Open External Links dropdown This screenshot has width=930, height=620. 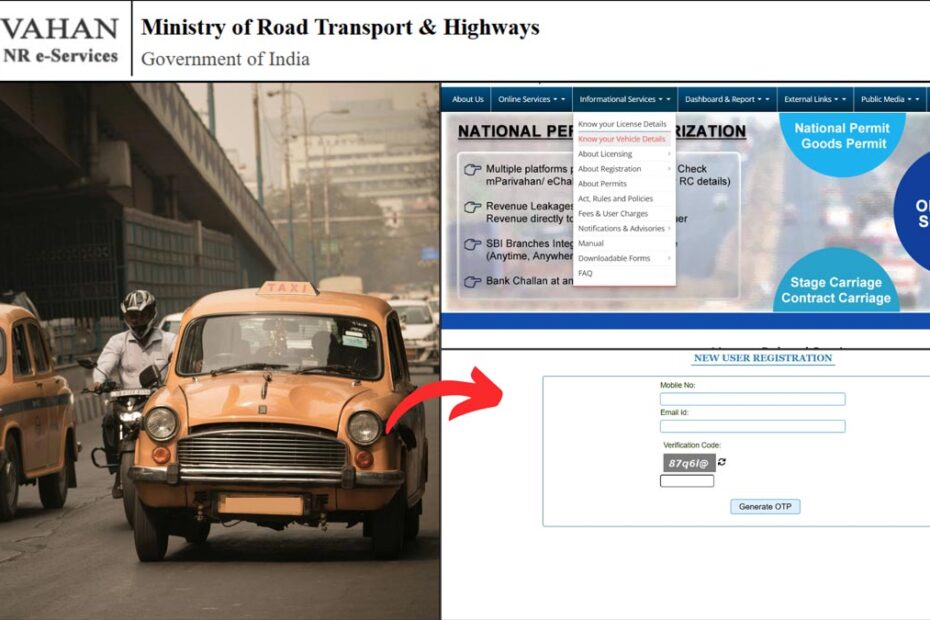815,100
